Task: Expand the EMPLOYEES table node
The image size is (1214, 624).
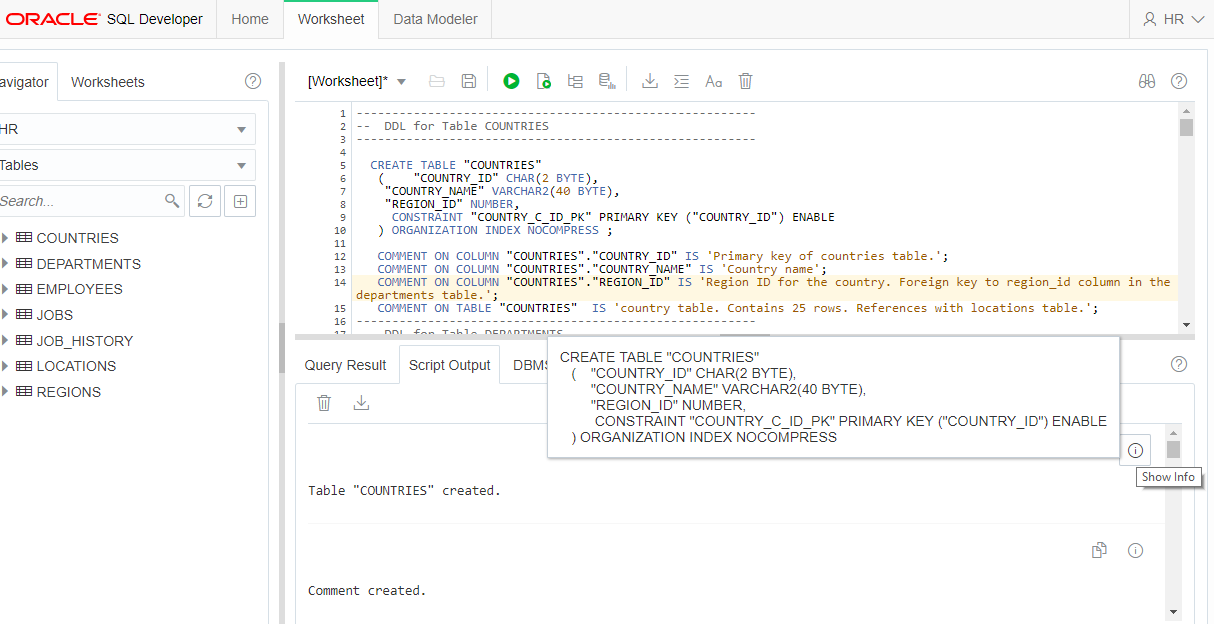Action: coord(5,289)
